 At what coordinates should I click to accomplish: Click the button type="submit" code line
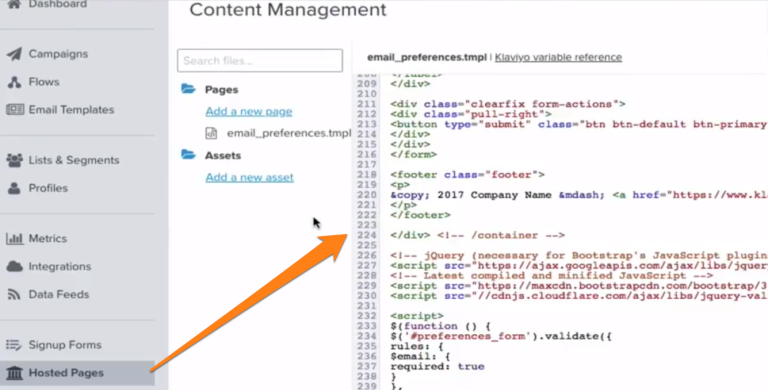coord(579,124)
